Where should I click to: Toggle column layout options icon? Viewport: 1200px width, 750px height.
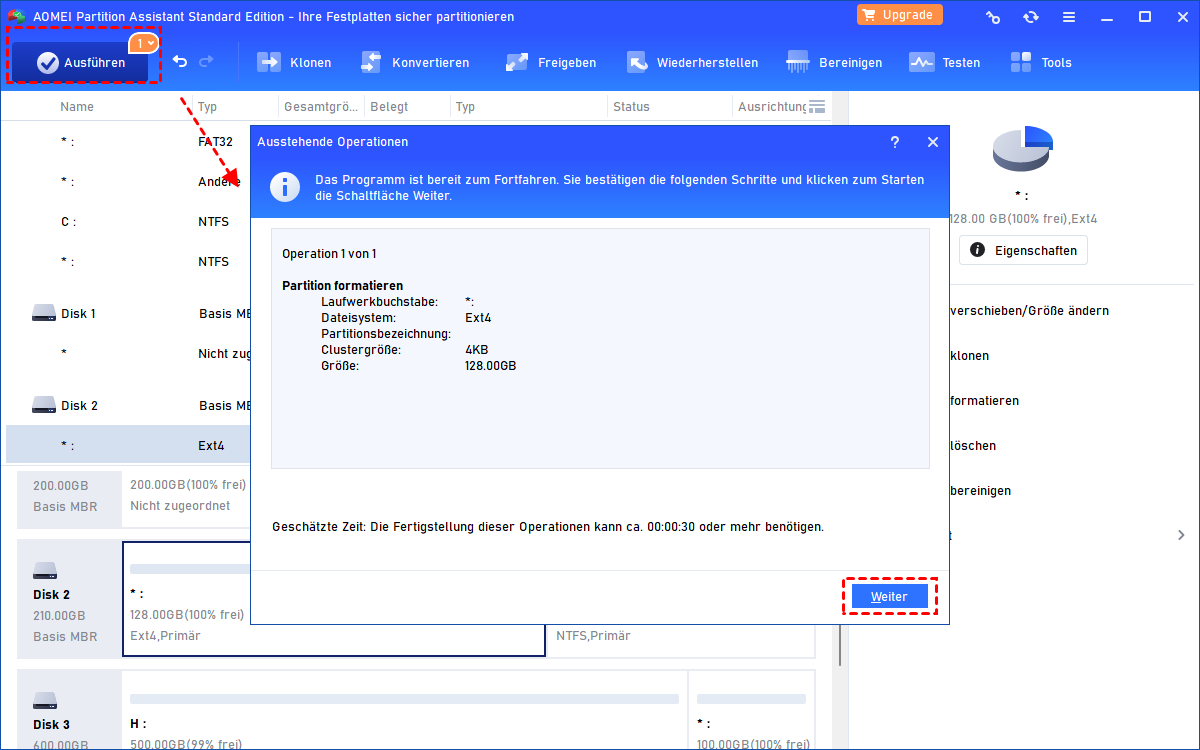(817, 107)
